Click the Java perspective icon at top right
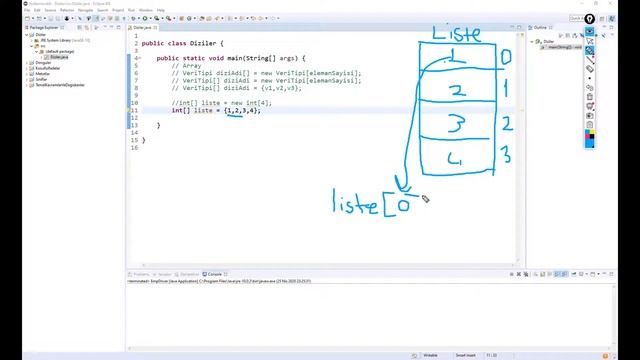This screenshot has width=640, height=360. [x=612, y=18]
